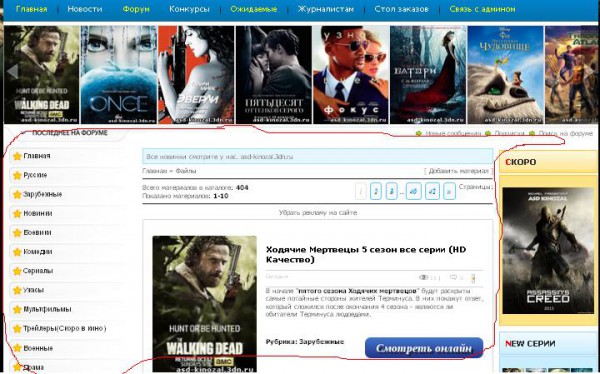
Task: Open Ходячие Мертвецы 5 сезон article title
Action: tap(366, 255)
